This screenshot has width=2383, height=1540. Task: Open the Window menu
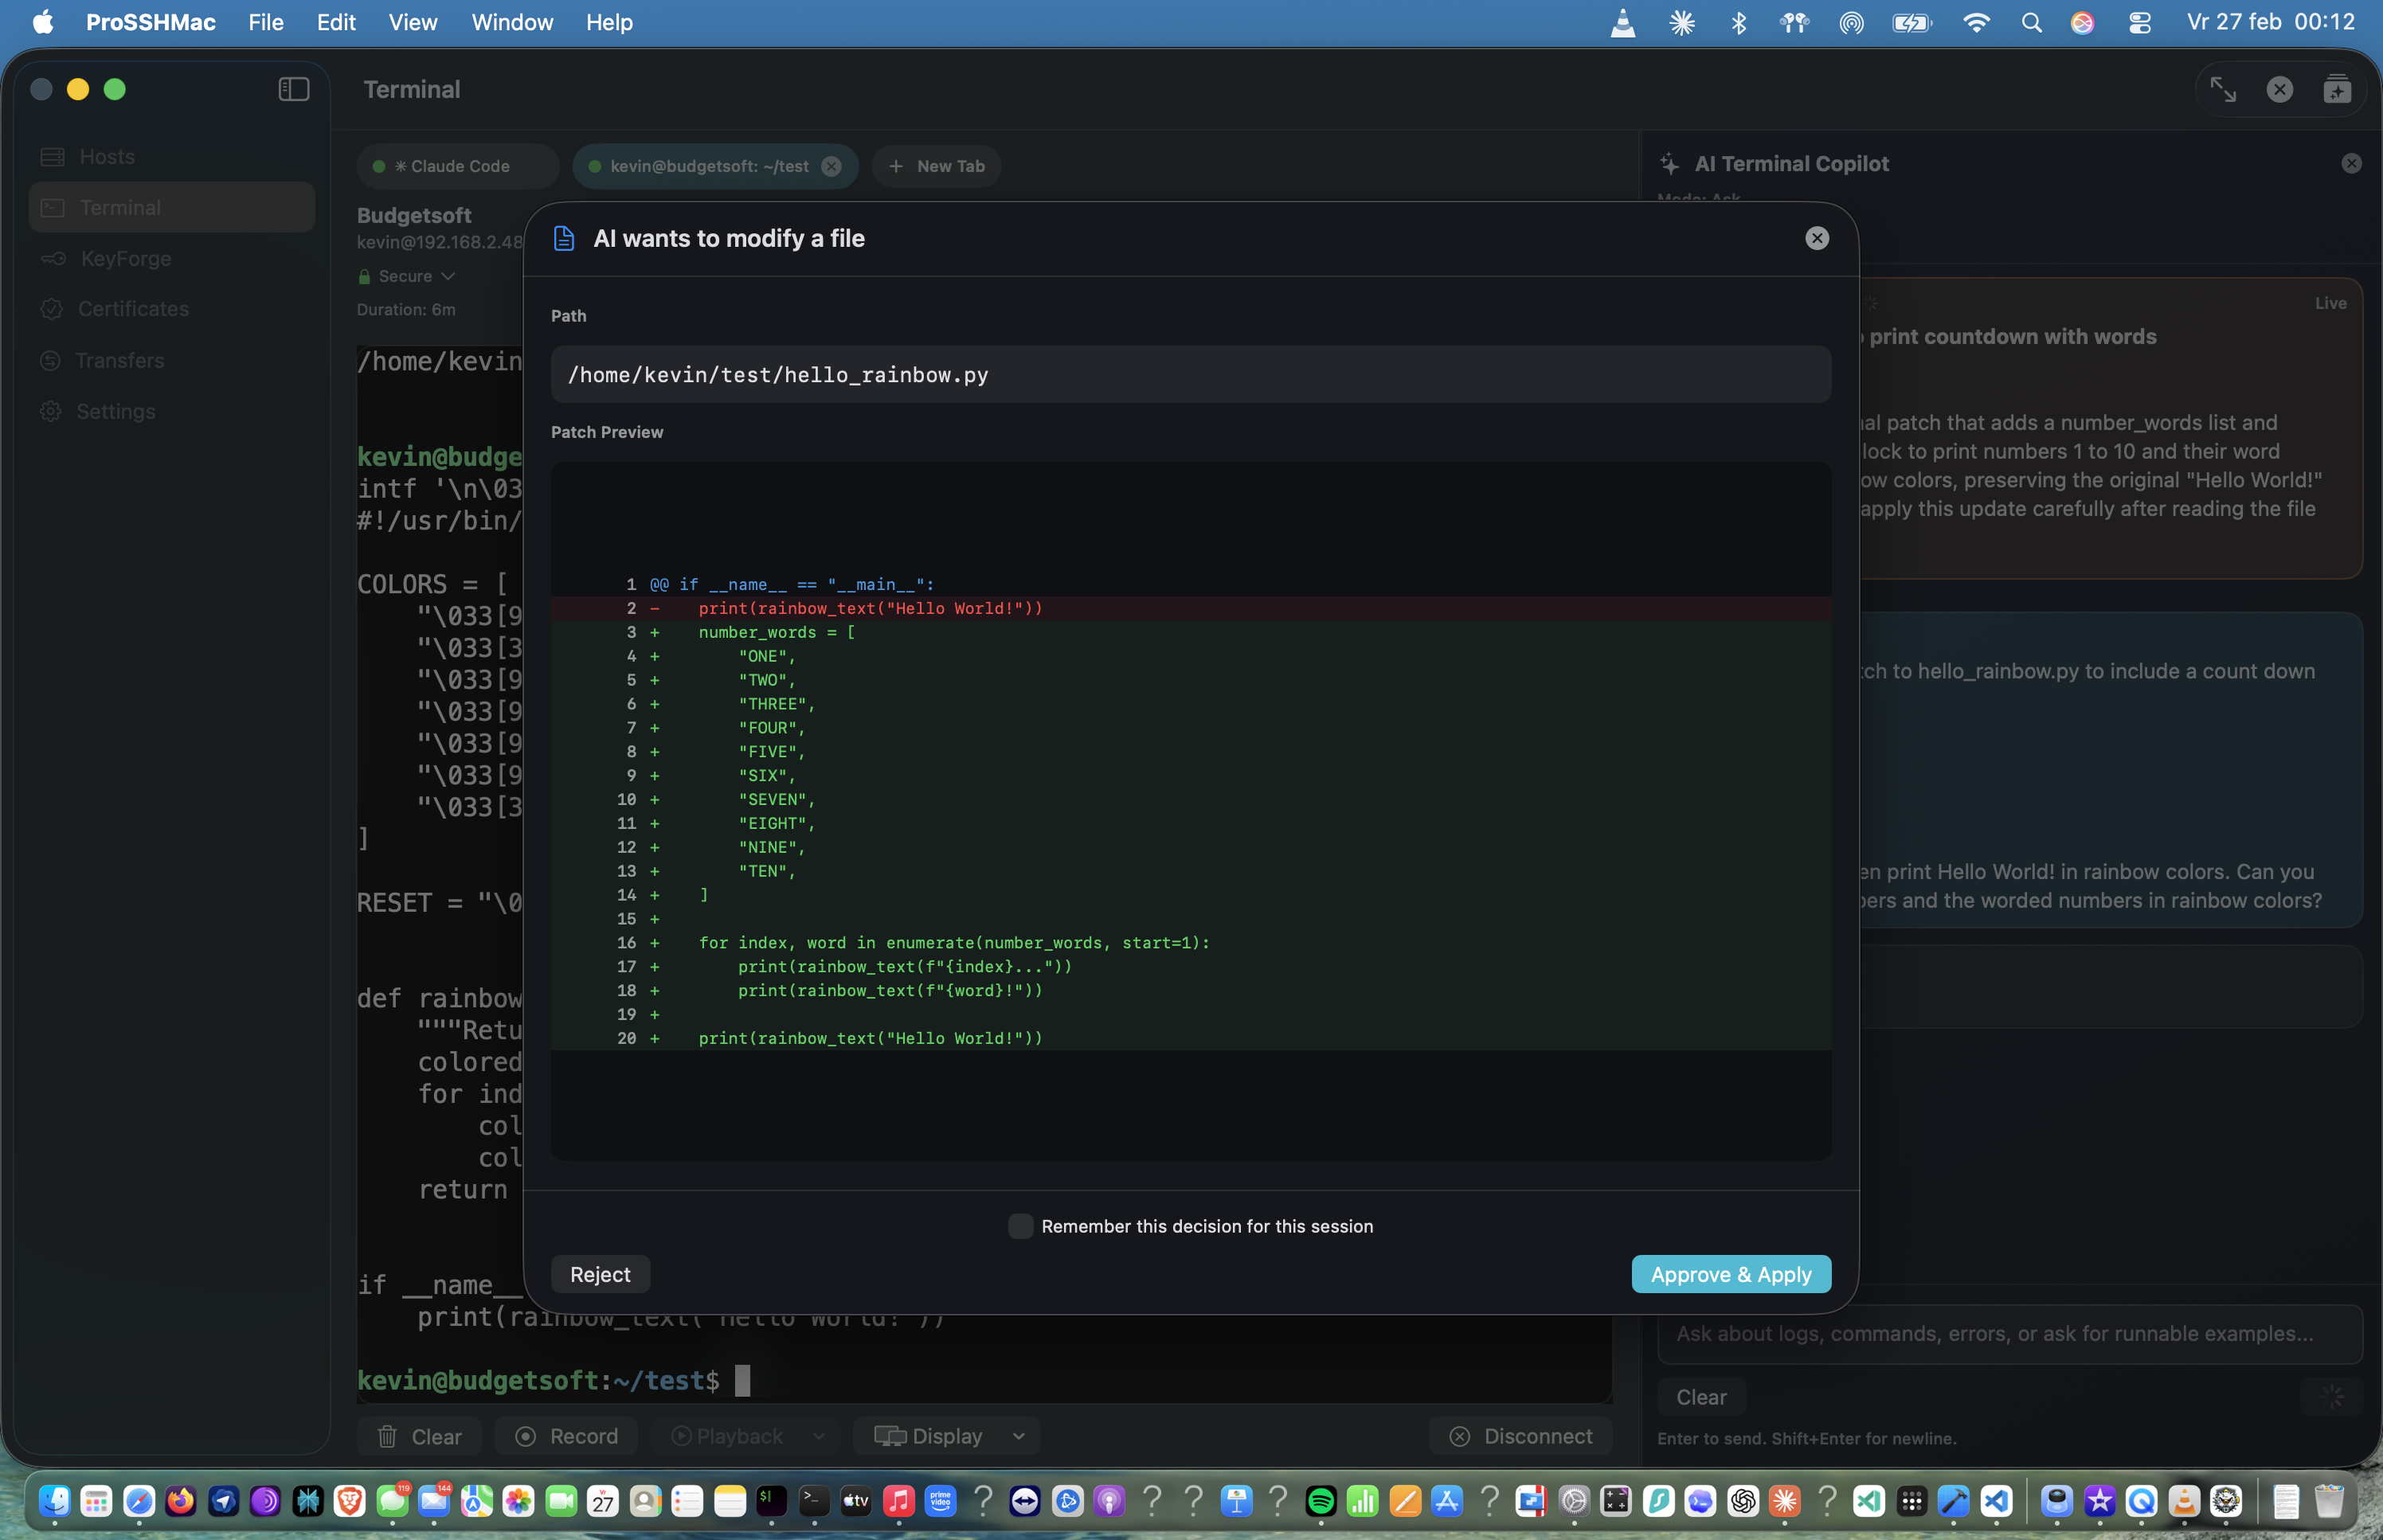[x=511, y=22]
